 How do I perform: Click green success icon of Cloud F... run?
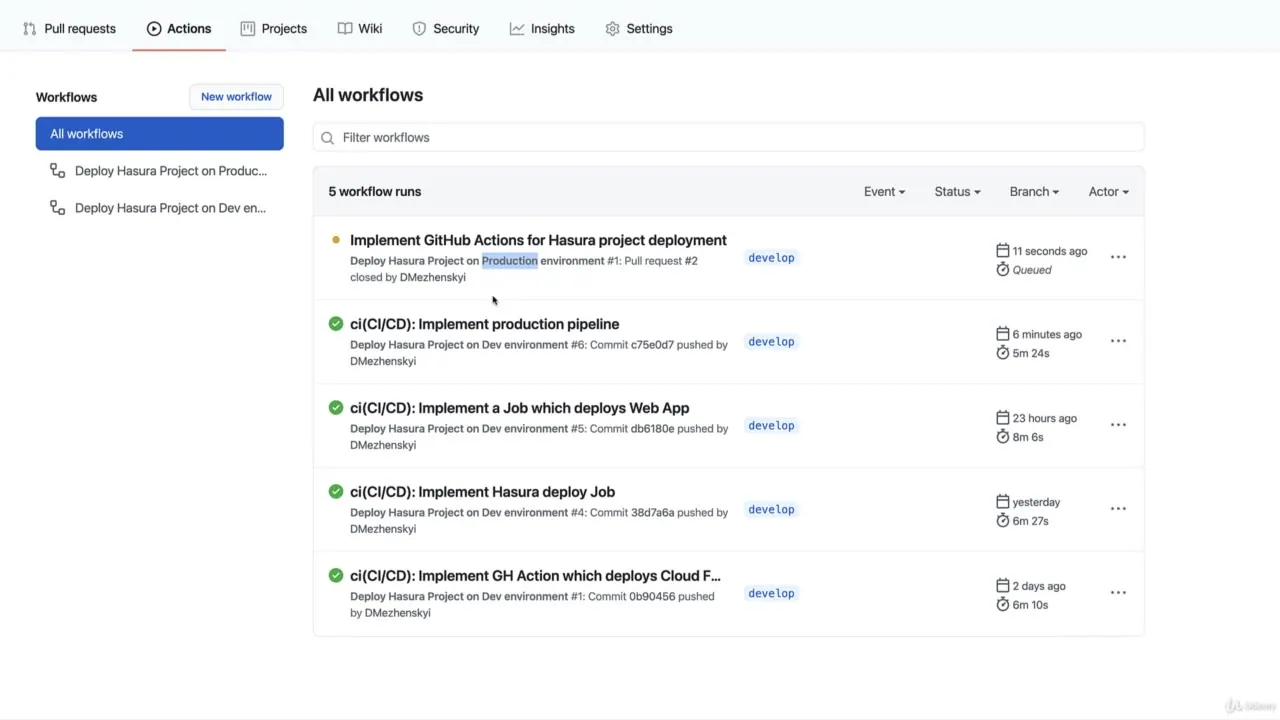336,576
